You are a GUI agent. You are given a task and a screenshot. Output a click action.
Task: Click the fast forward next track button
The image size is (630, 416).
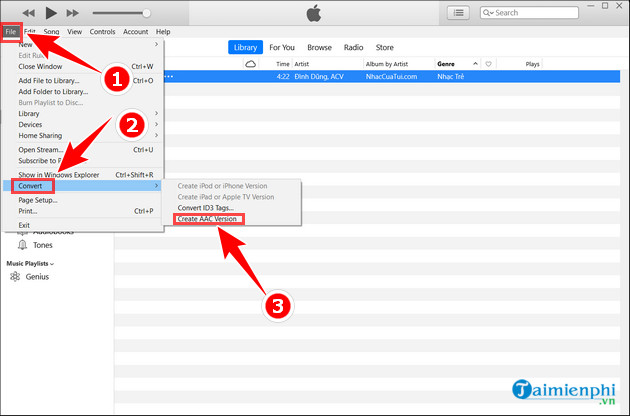coord(73,13)
